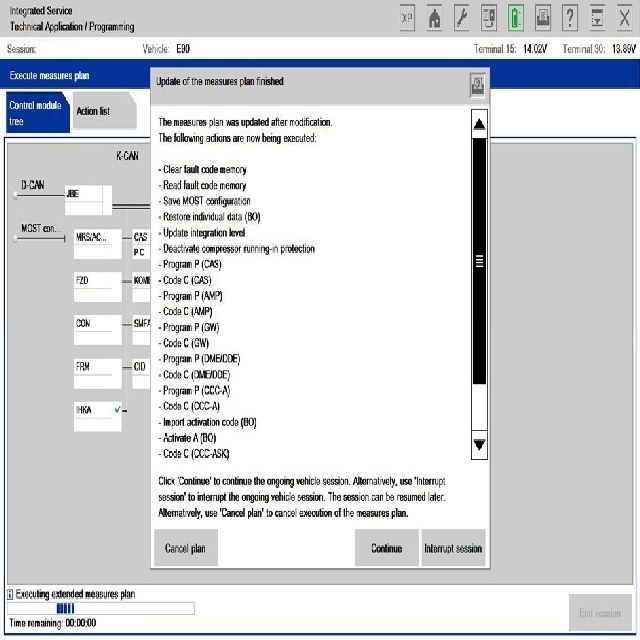Click 'Code C (GW)' list entry
640x640 pixels.
click(x=184, y=343)
